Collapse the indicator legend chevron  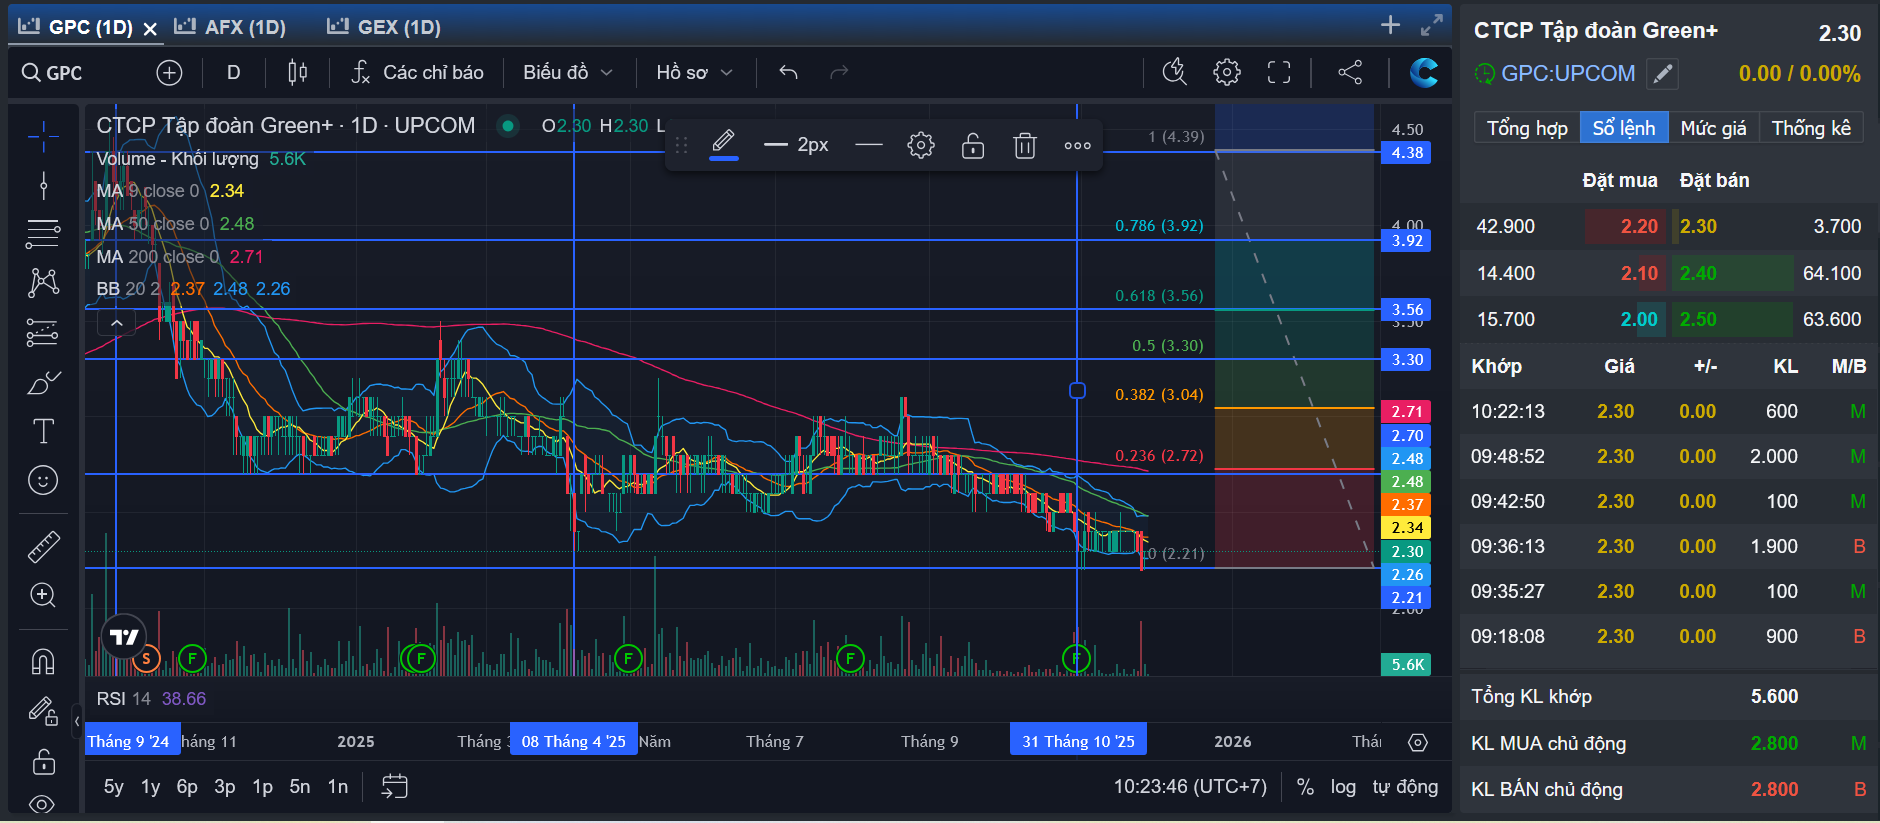[x=117, y=323]
